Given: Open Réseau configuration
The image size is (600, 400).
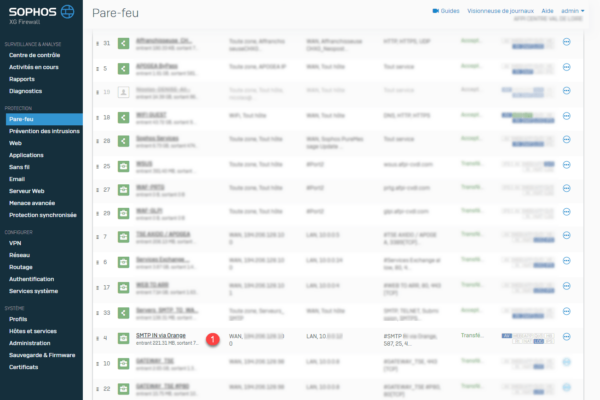Looking at the screenshot, I should pyautogui.click(x=20, y=255).
